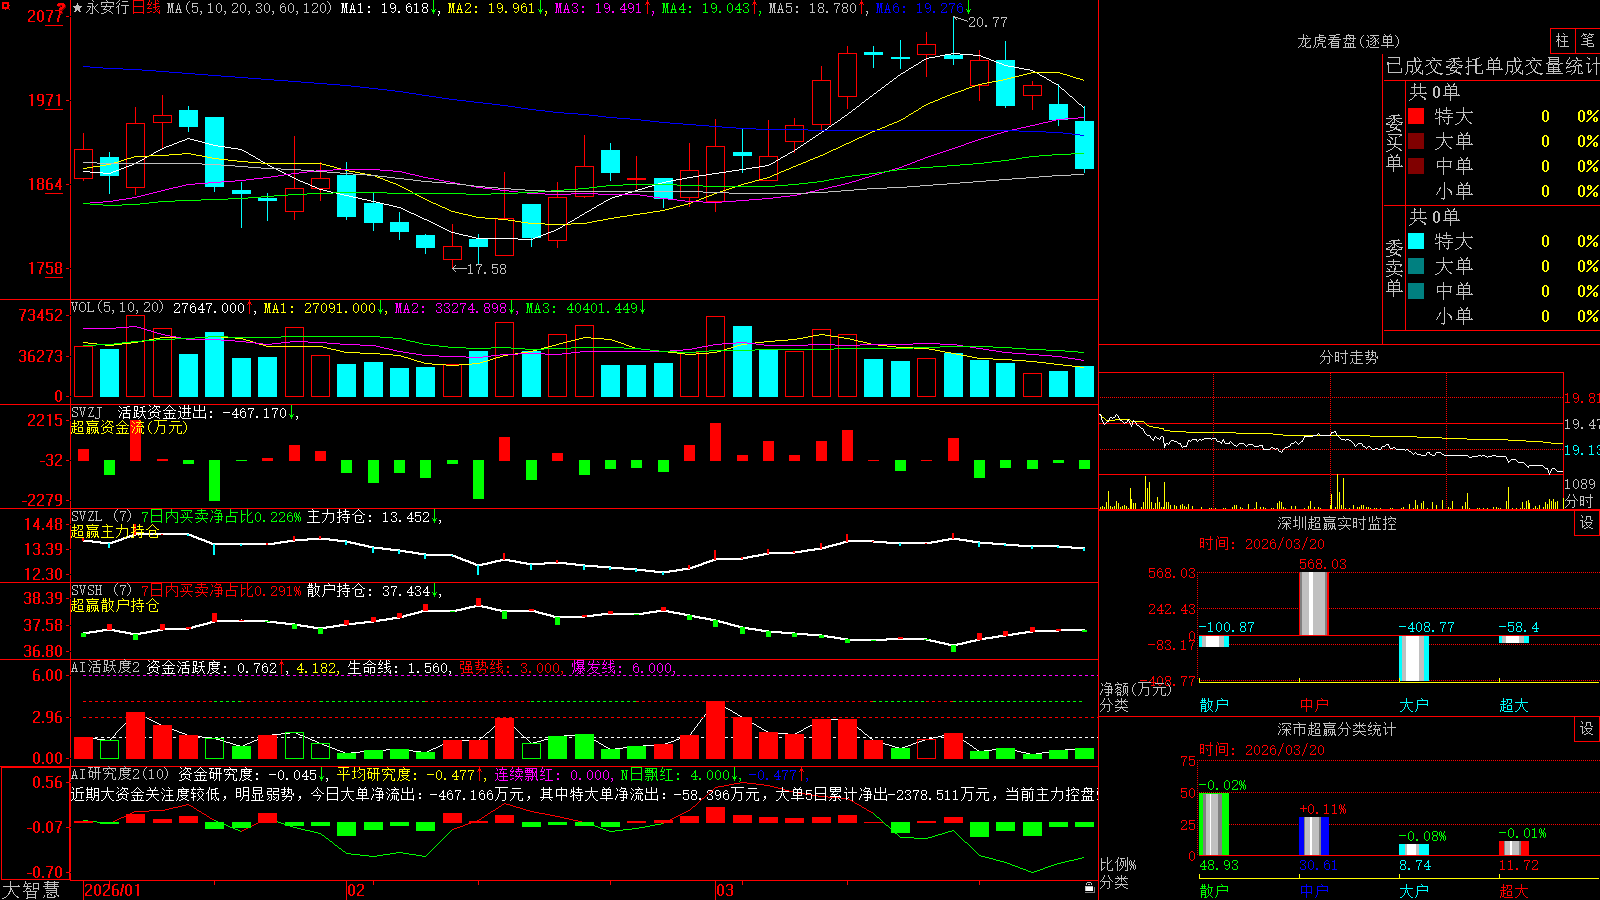Click the 超赢资金流(万元) subtitle
This screenshot has width=1600, height=900.
point(129,427)
